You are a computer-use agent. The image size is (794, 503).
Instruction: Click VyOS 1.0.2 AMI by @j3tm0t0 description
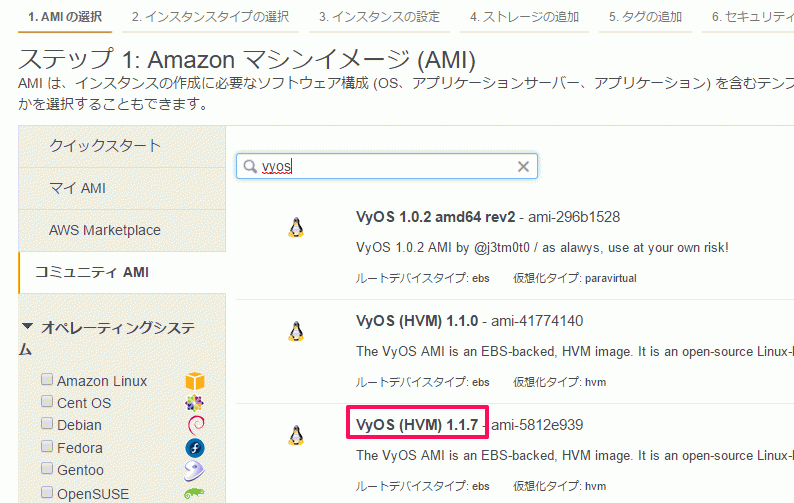(542, 248)
